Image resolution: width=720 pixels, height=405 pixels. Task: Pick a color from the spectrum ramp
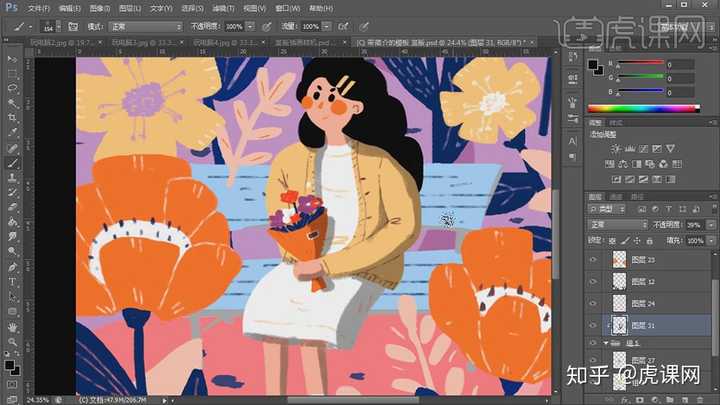pos(644,108)
